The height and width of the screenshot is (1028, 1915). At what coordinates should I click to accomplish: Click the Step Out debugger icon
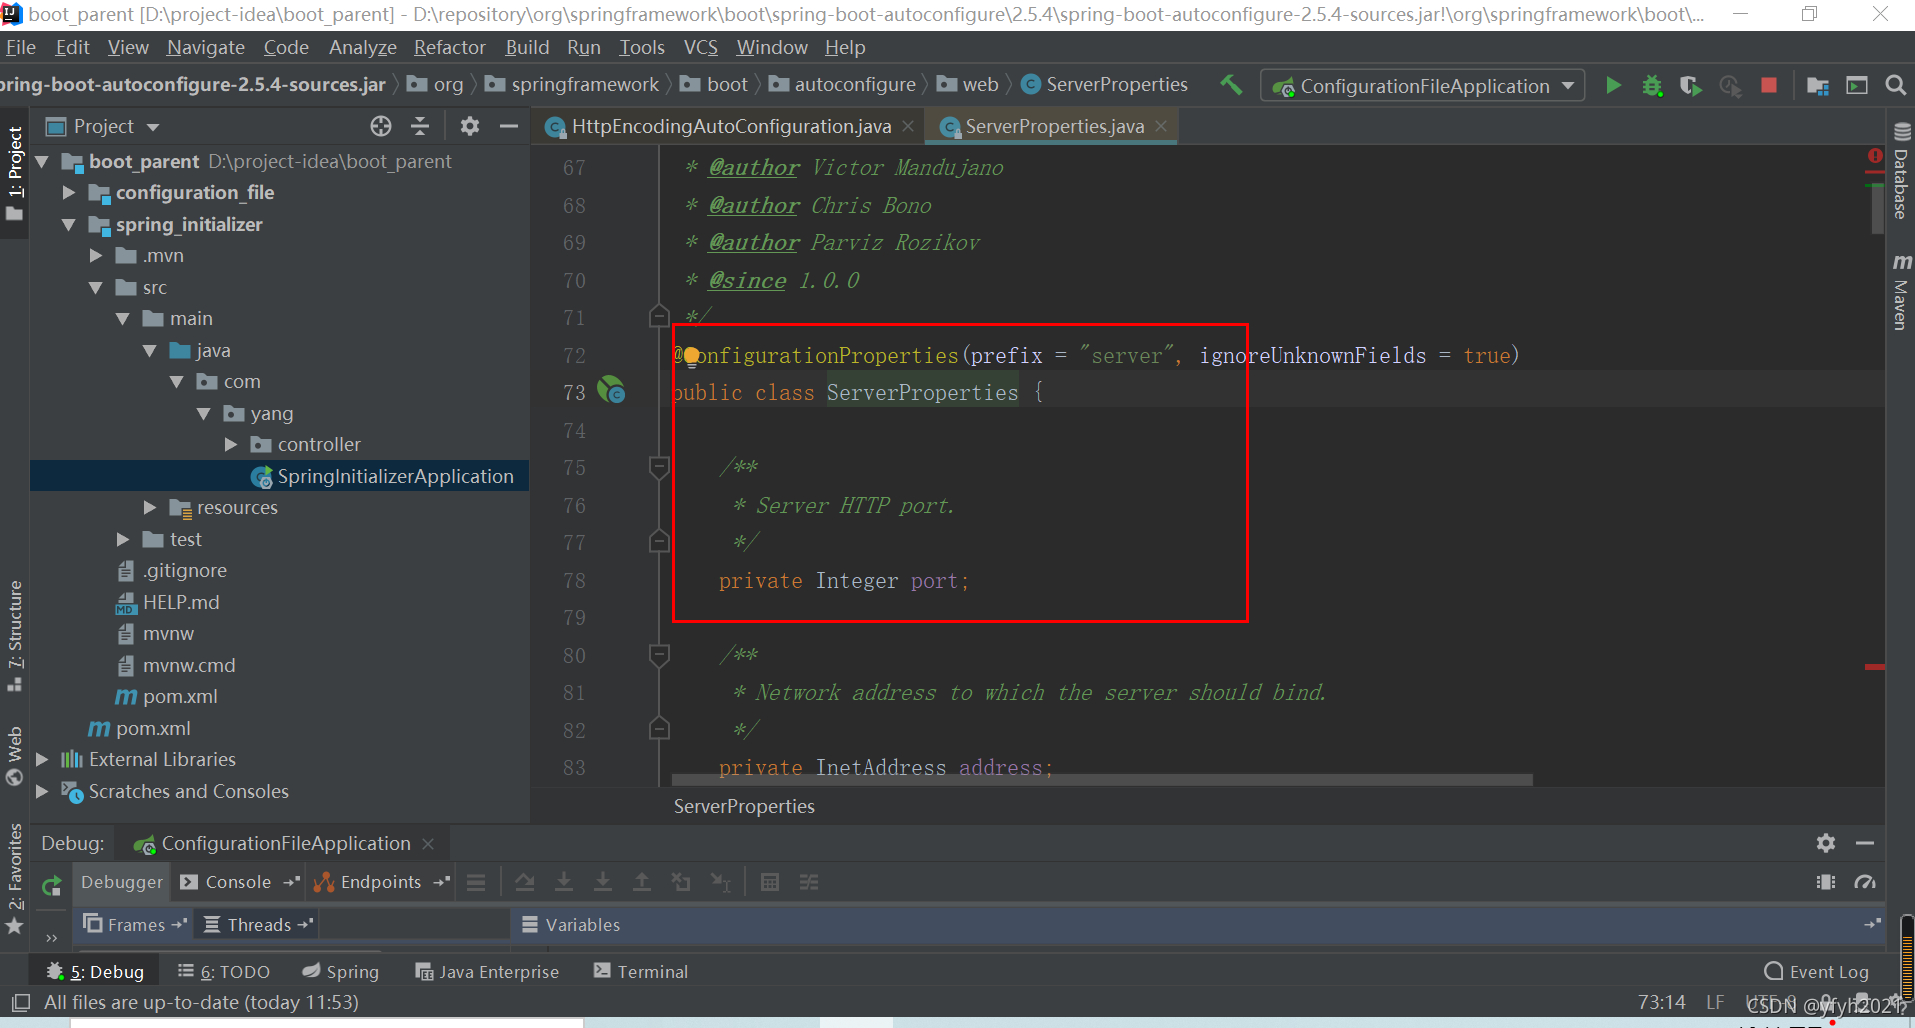click(641, 882)
